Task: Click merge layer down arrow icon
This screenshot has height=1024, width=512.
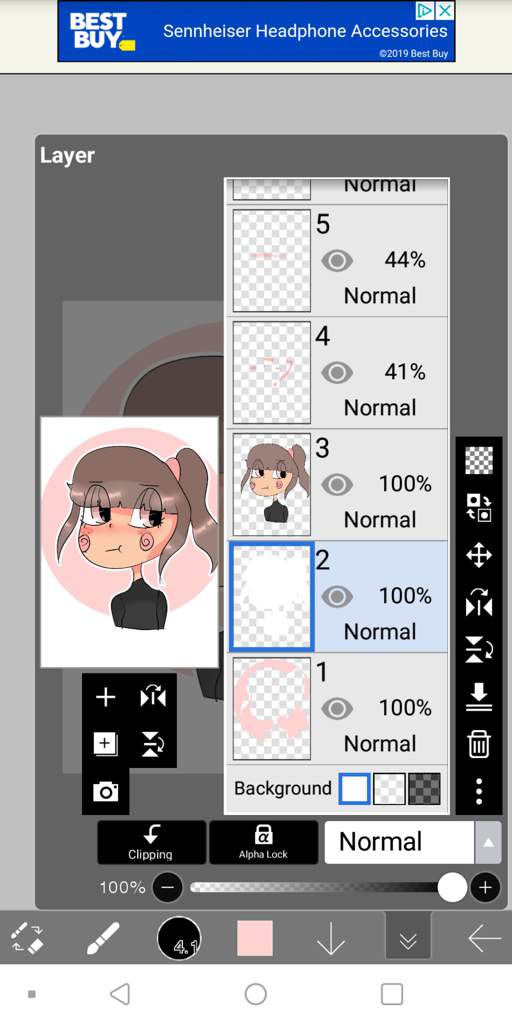Action: [x=479, y=697]
